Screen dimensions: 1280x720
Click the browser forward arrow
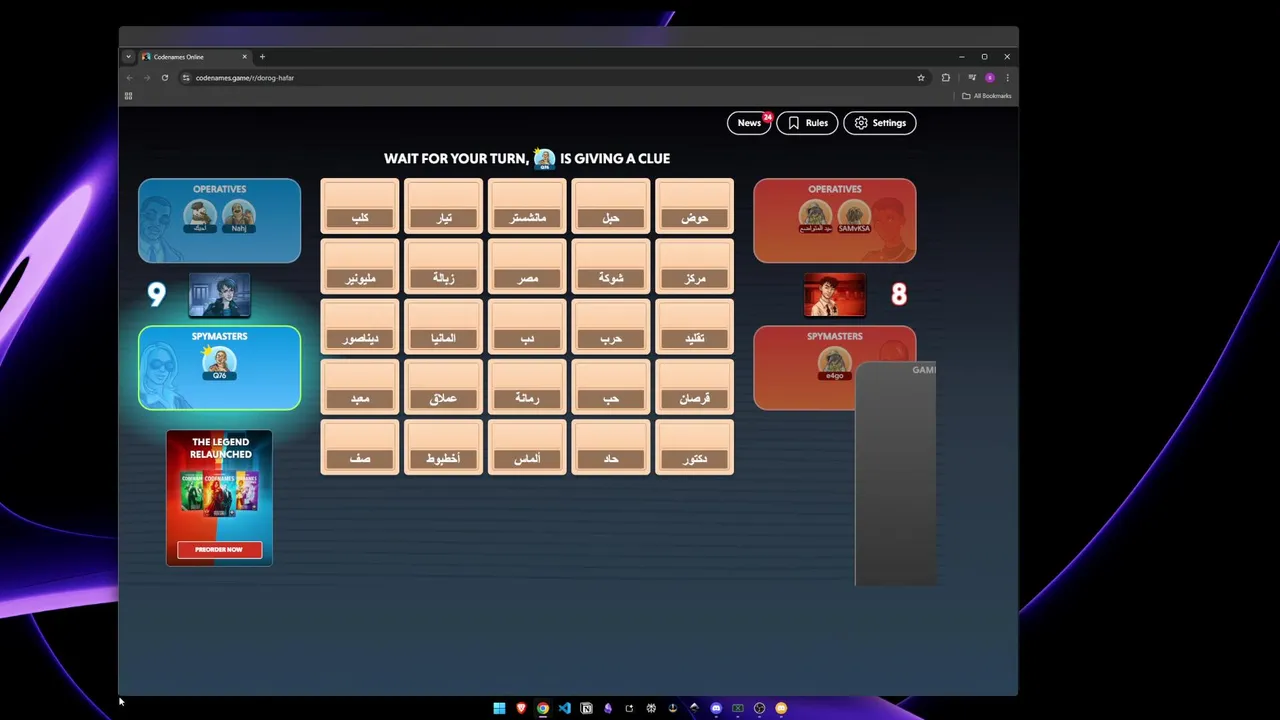[147, 78]
